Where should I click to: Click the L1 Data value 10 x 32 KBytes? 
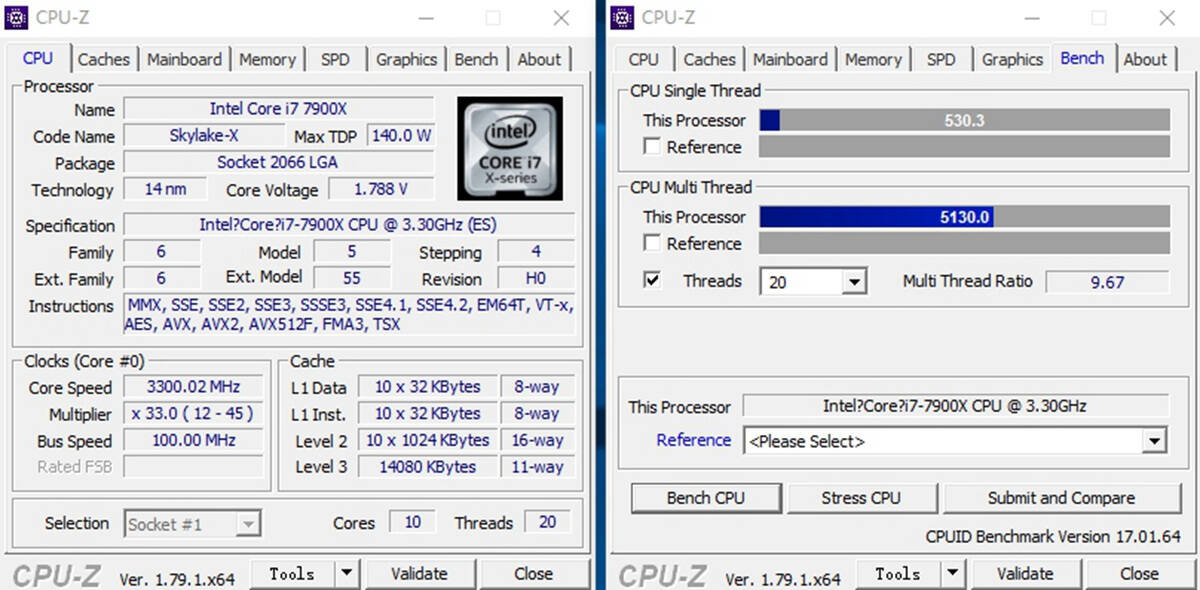(428, 387)
